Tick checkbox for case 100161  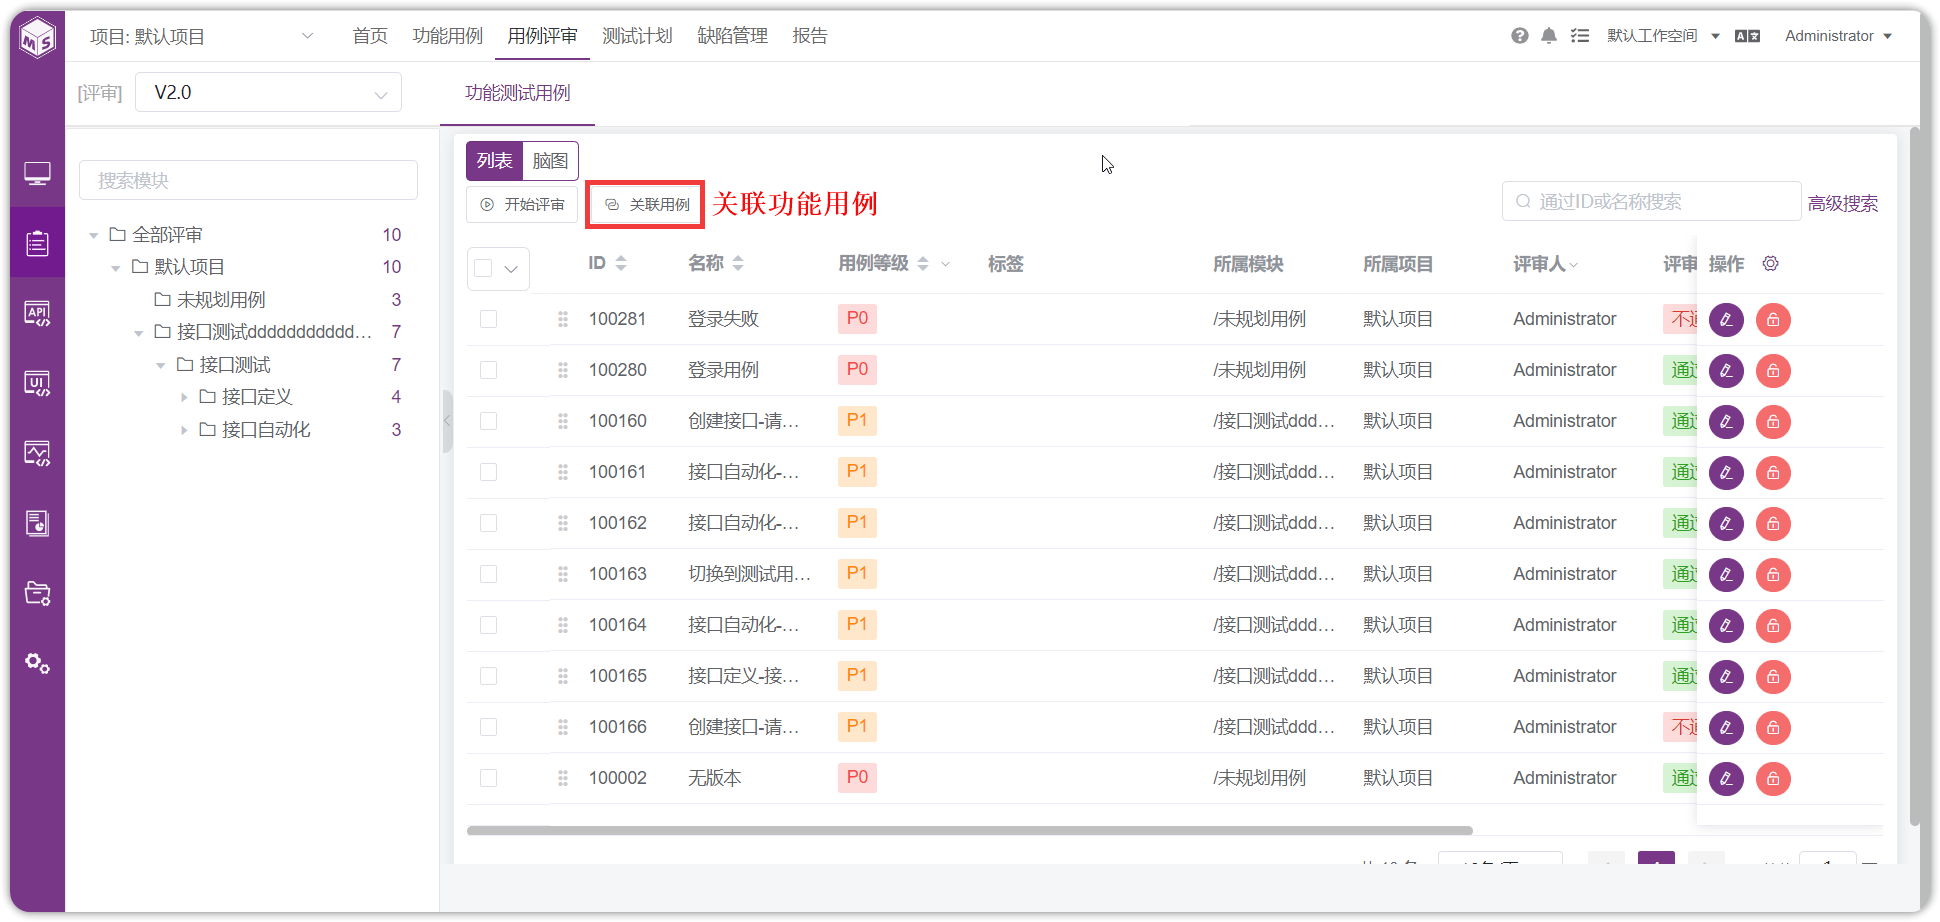(x=488, y=472)
